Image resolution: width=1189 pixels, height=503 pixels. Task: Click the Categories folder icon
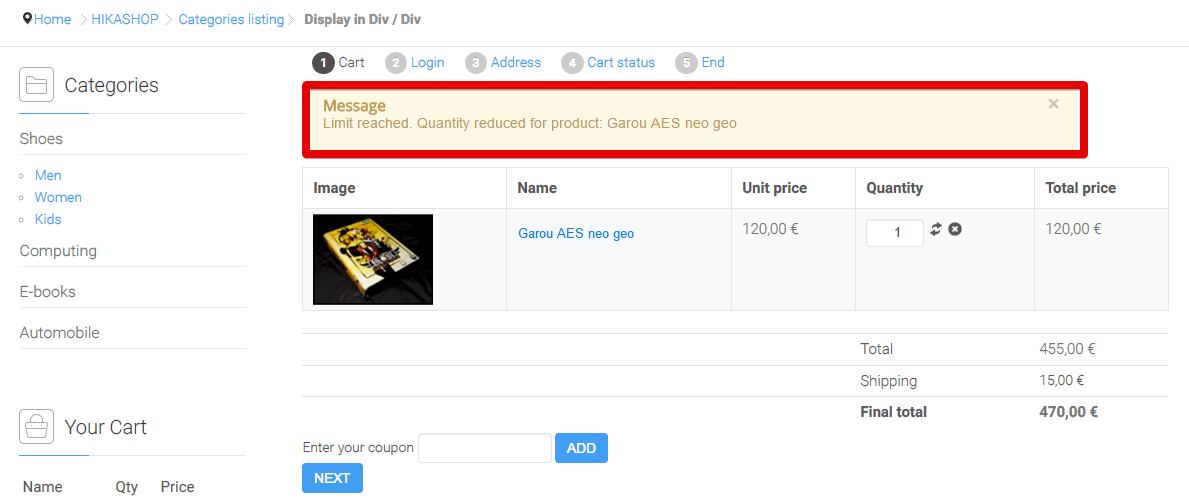click(36, 84)
